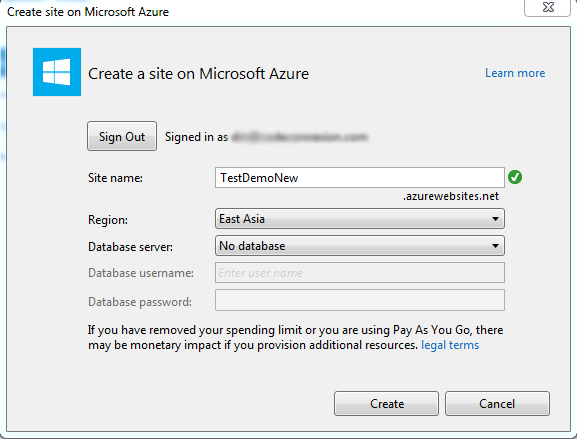Click the 'Create site on Microsoft Azure' title bar text
The width and height of the screenshot is (577, 439).
[x=88, y=12]
